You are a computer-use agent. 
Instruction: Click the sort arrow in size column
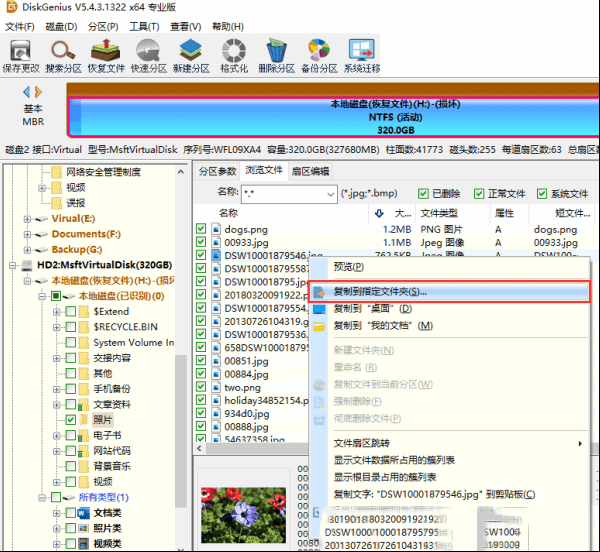click(x=379, y=213)
